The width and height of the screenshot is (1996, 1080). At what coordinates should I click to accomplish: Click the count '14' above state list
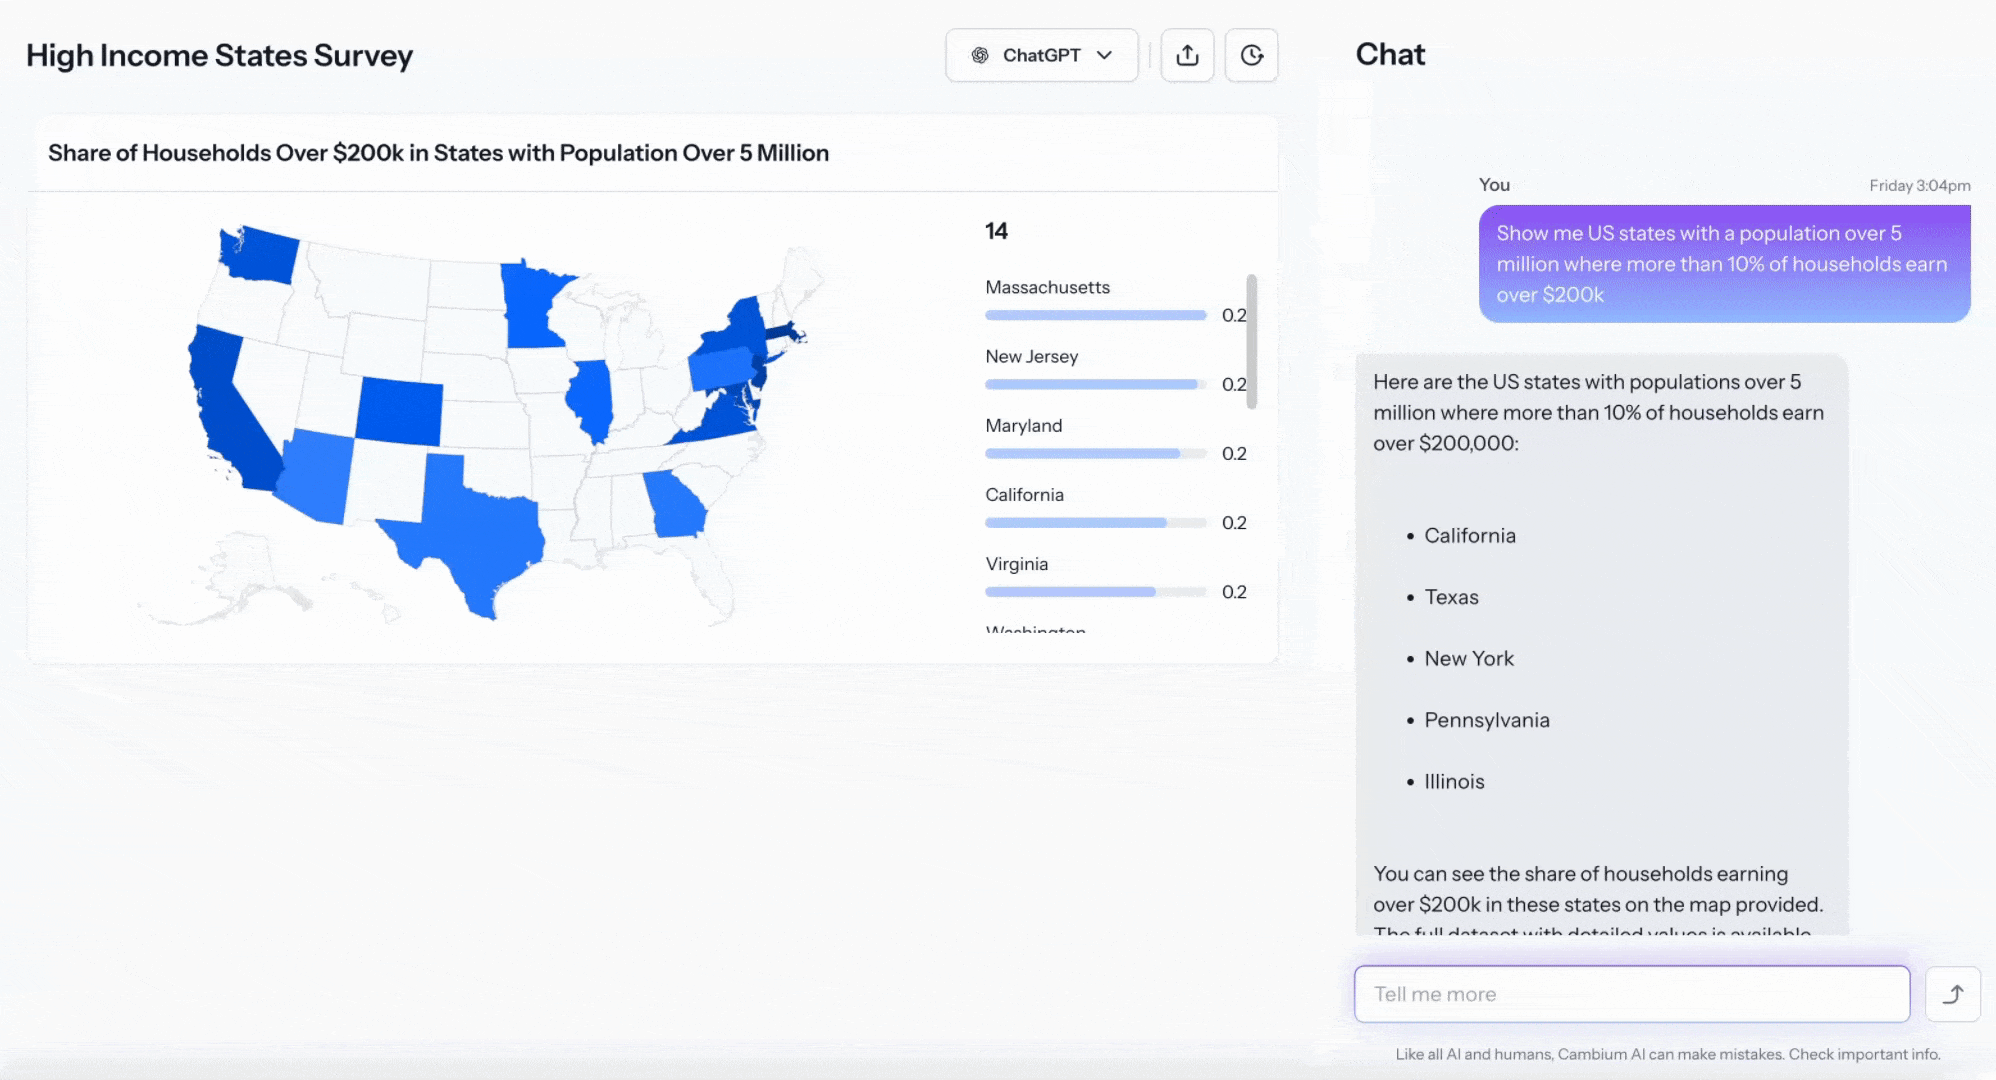point(996,231)
